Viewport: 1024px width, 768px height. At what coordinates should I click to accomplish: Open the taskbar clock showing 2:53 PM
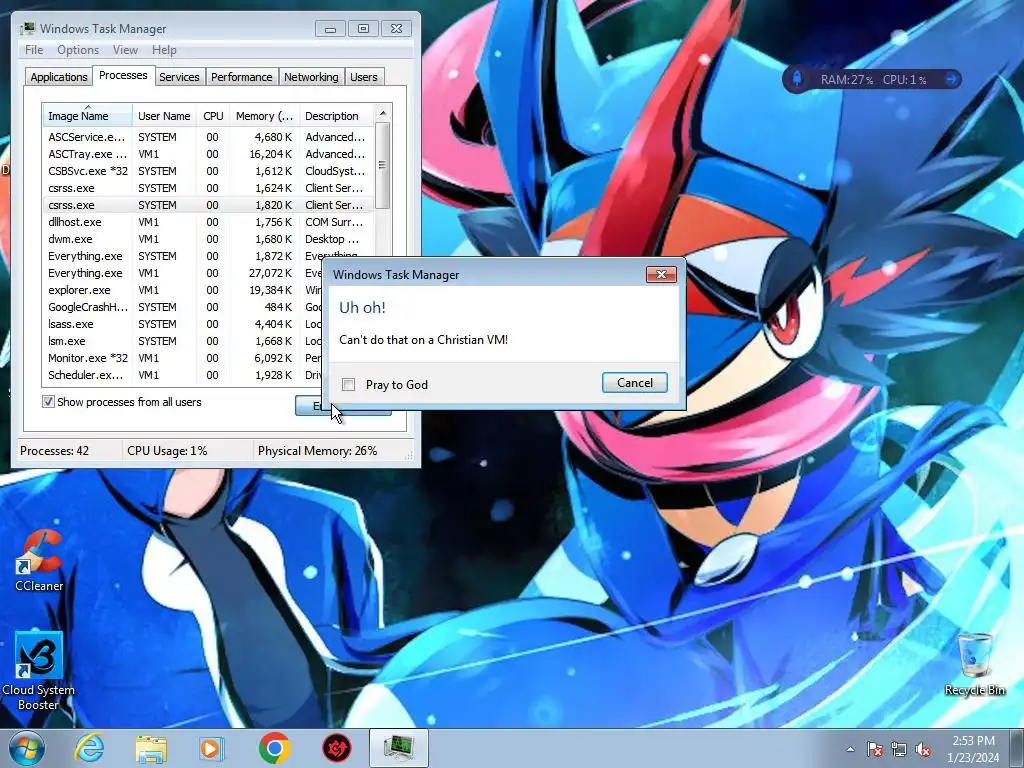click(x=973, y=749)
